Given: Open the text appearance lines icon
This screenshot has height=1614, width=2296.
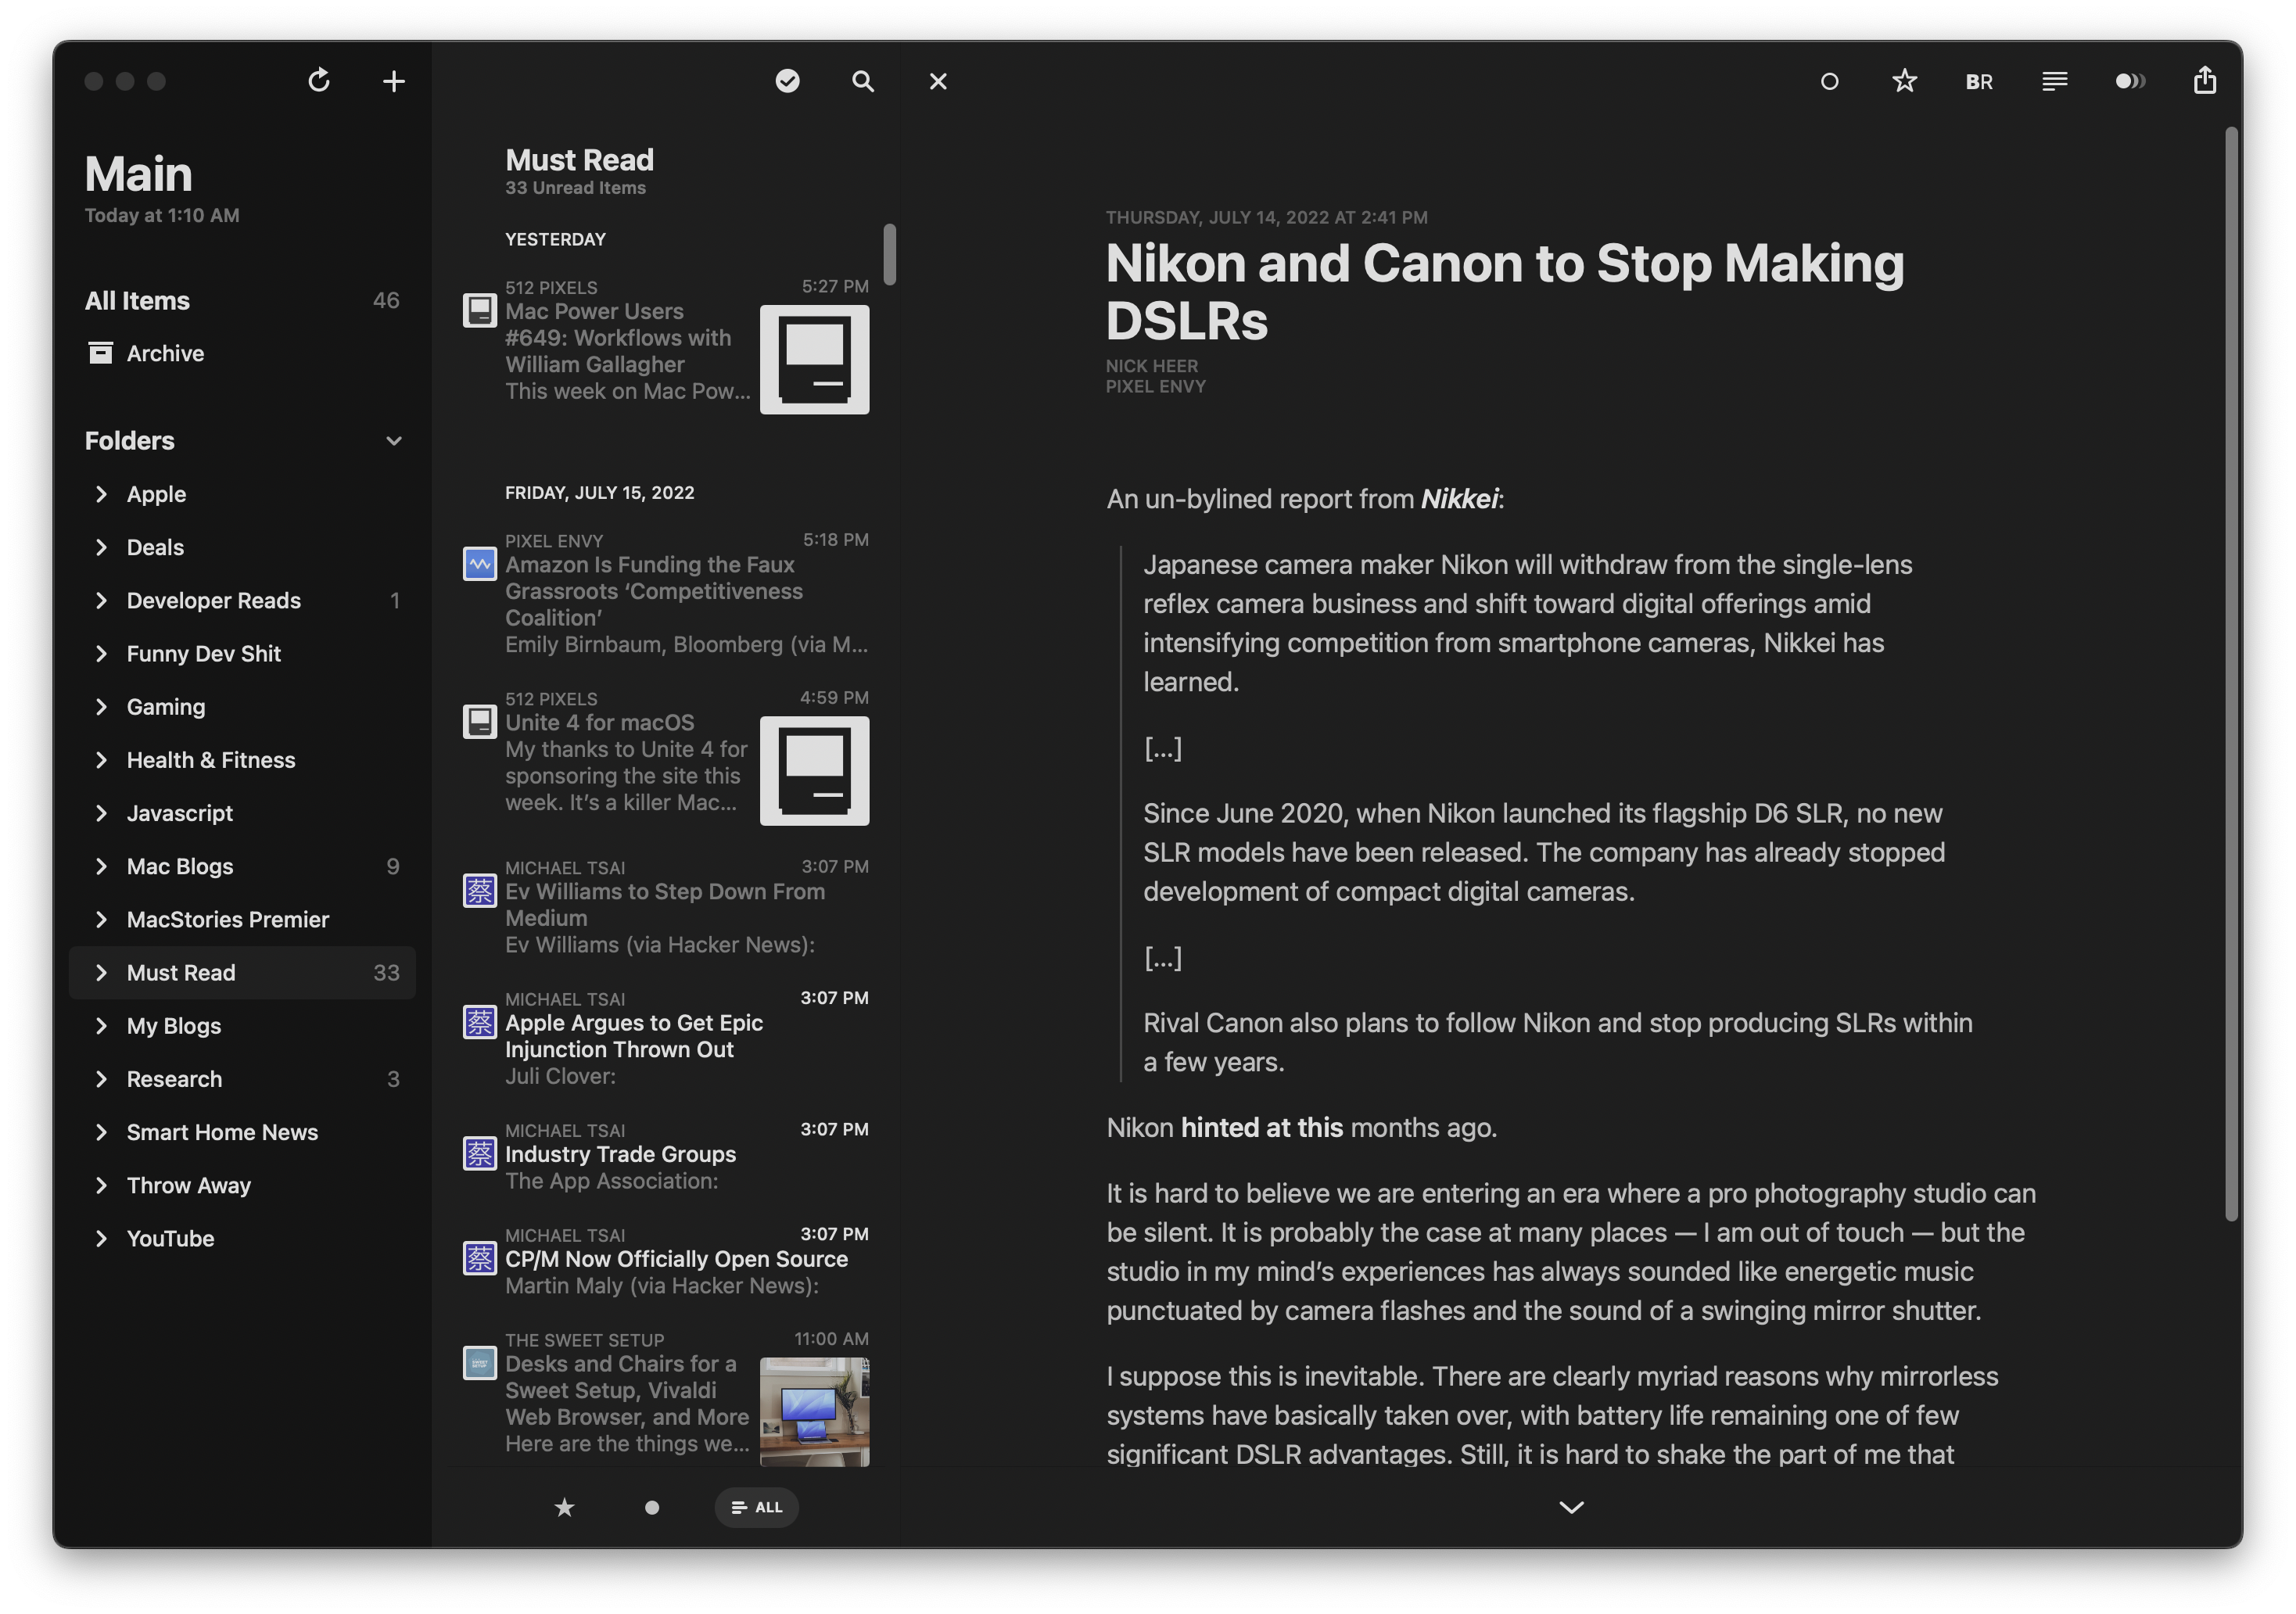Looking at the screenshot, I should click(x=2054, y=81).
